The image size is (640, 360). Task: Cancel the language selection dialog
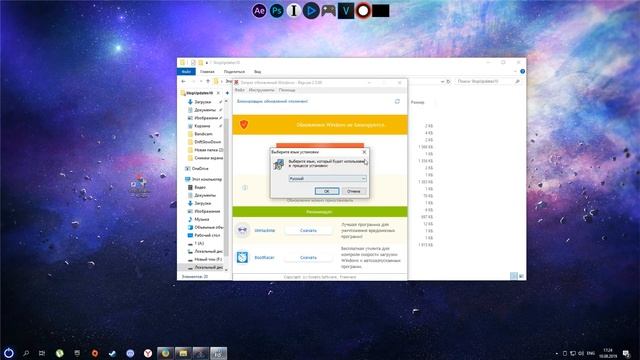(354, 191)
